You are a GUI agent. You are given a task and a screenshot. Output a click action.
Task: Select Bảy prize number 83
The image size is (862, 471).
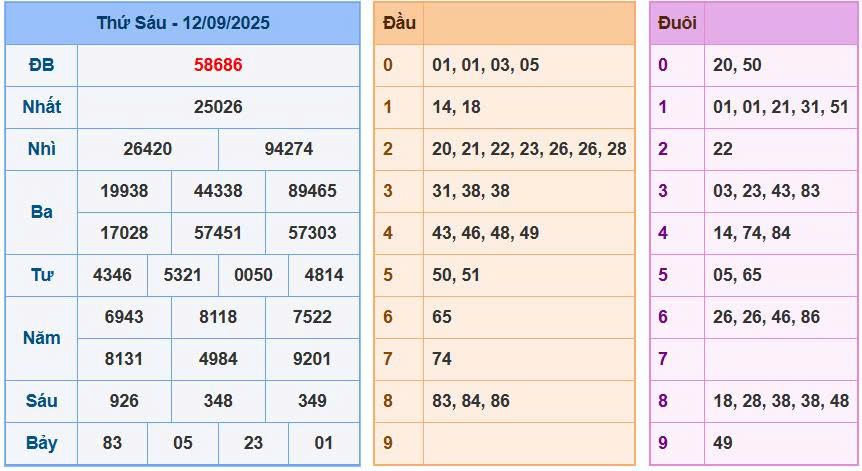112,443
